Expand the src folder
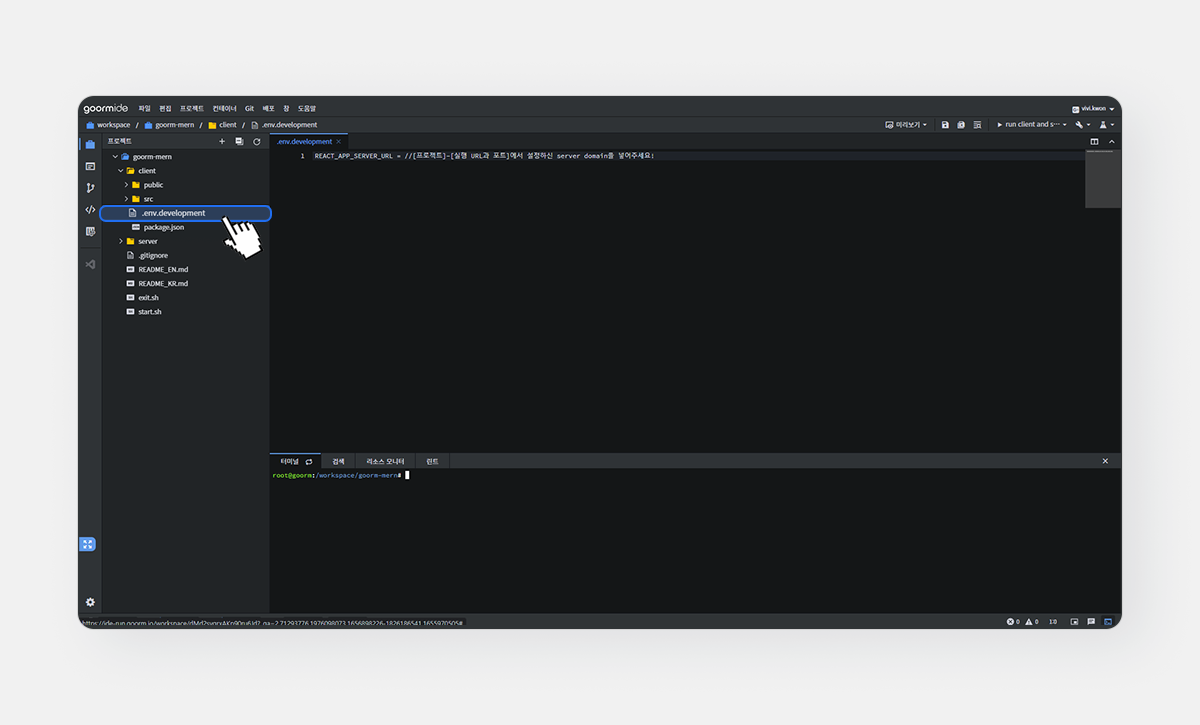The height and width of the screenshot is (725, 1200). pyautogui.click(x=126, y=199)
